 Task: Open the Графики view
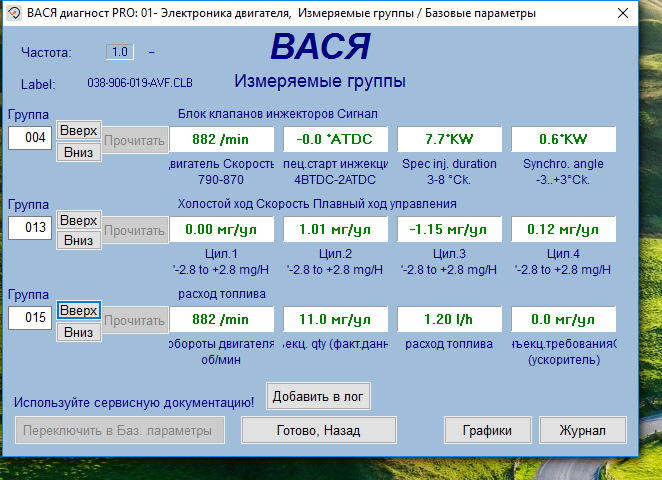[x=487, y=430]
